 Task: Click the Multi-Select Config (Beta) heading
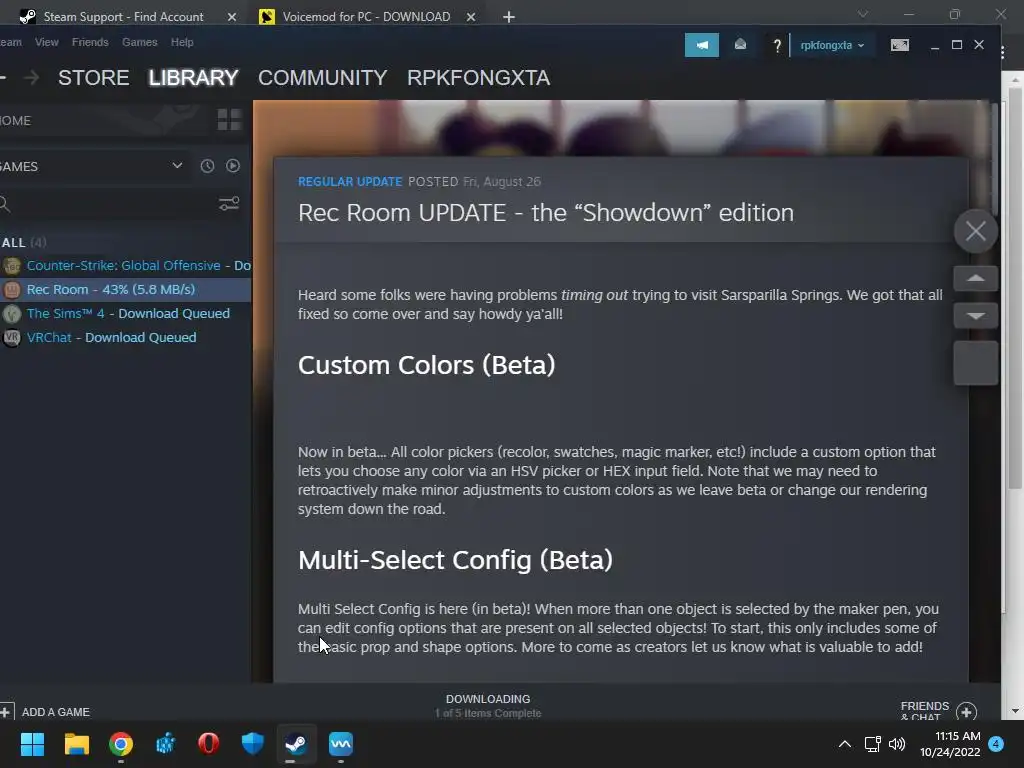[x=455, y=560]
